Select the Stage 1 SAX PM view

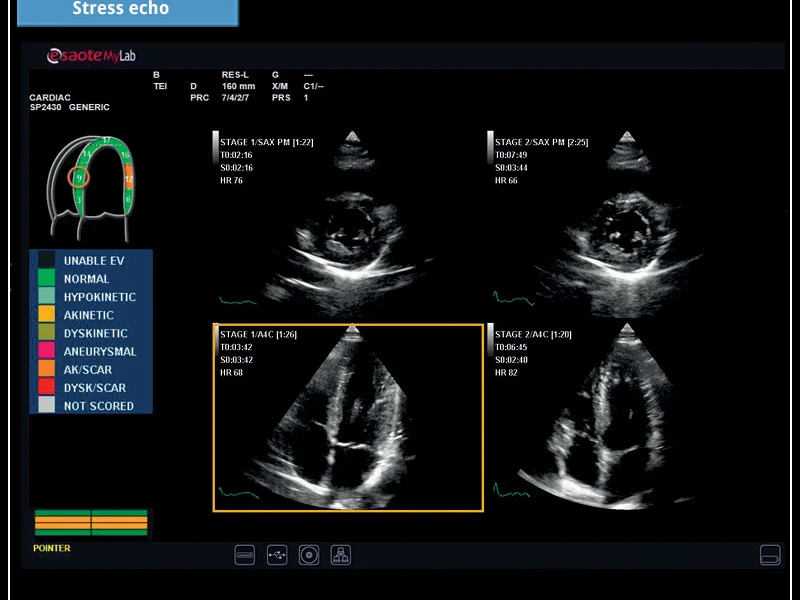click(x=347, y=225)
